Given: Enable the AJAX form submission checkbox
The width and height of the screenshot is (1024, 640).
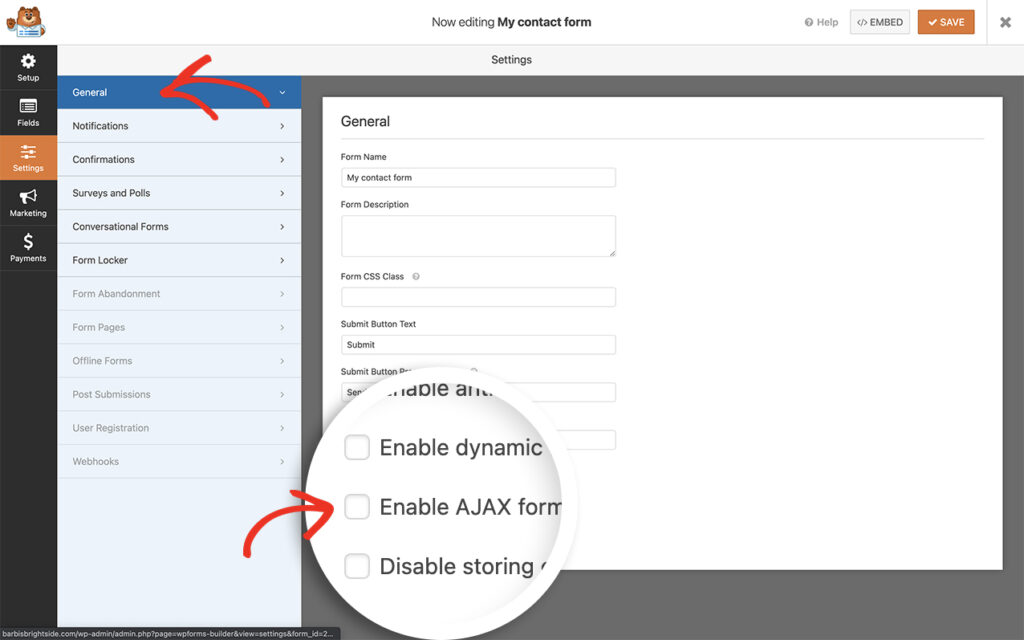Looking at the screenshot, I should coord(357,507).
